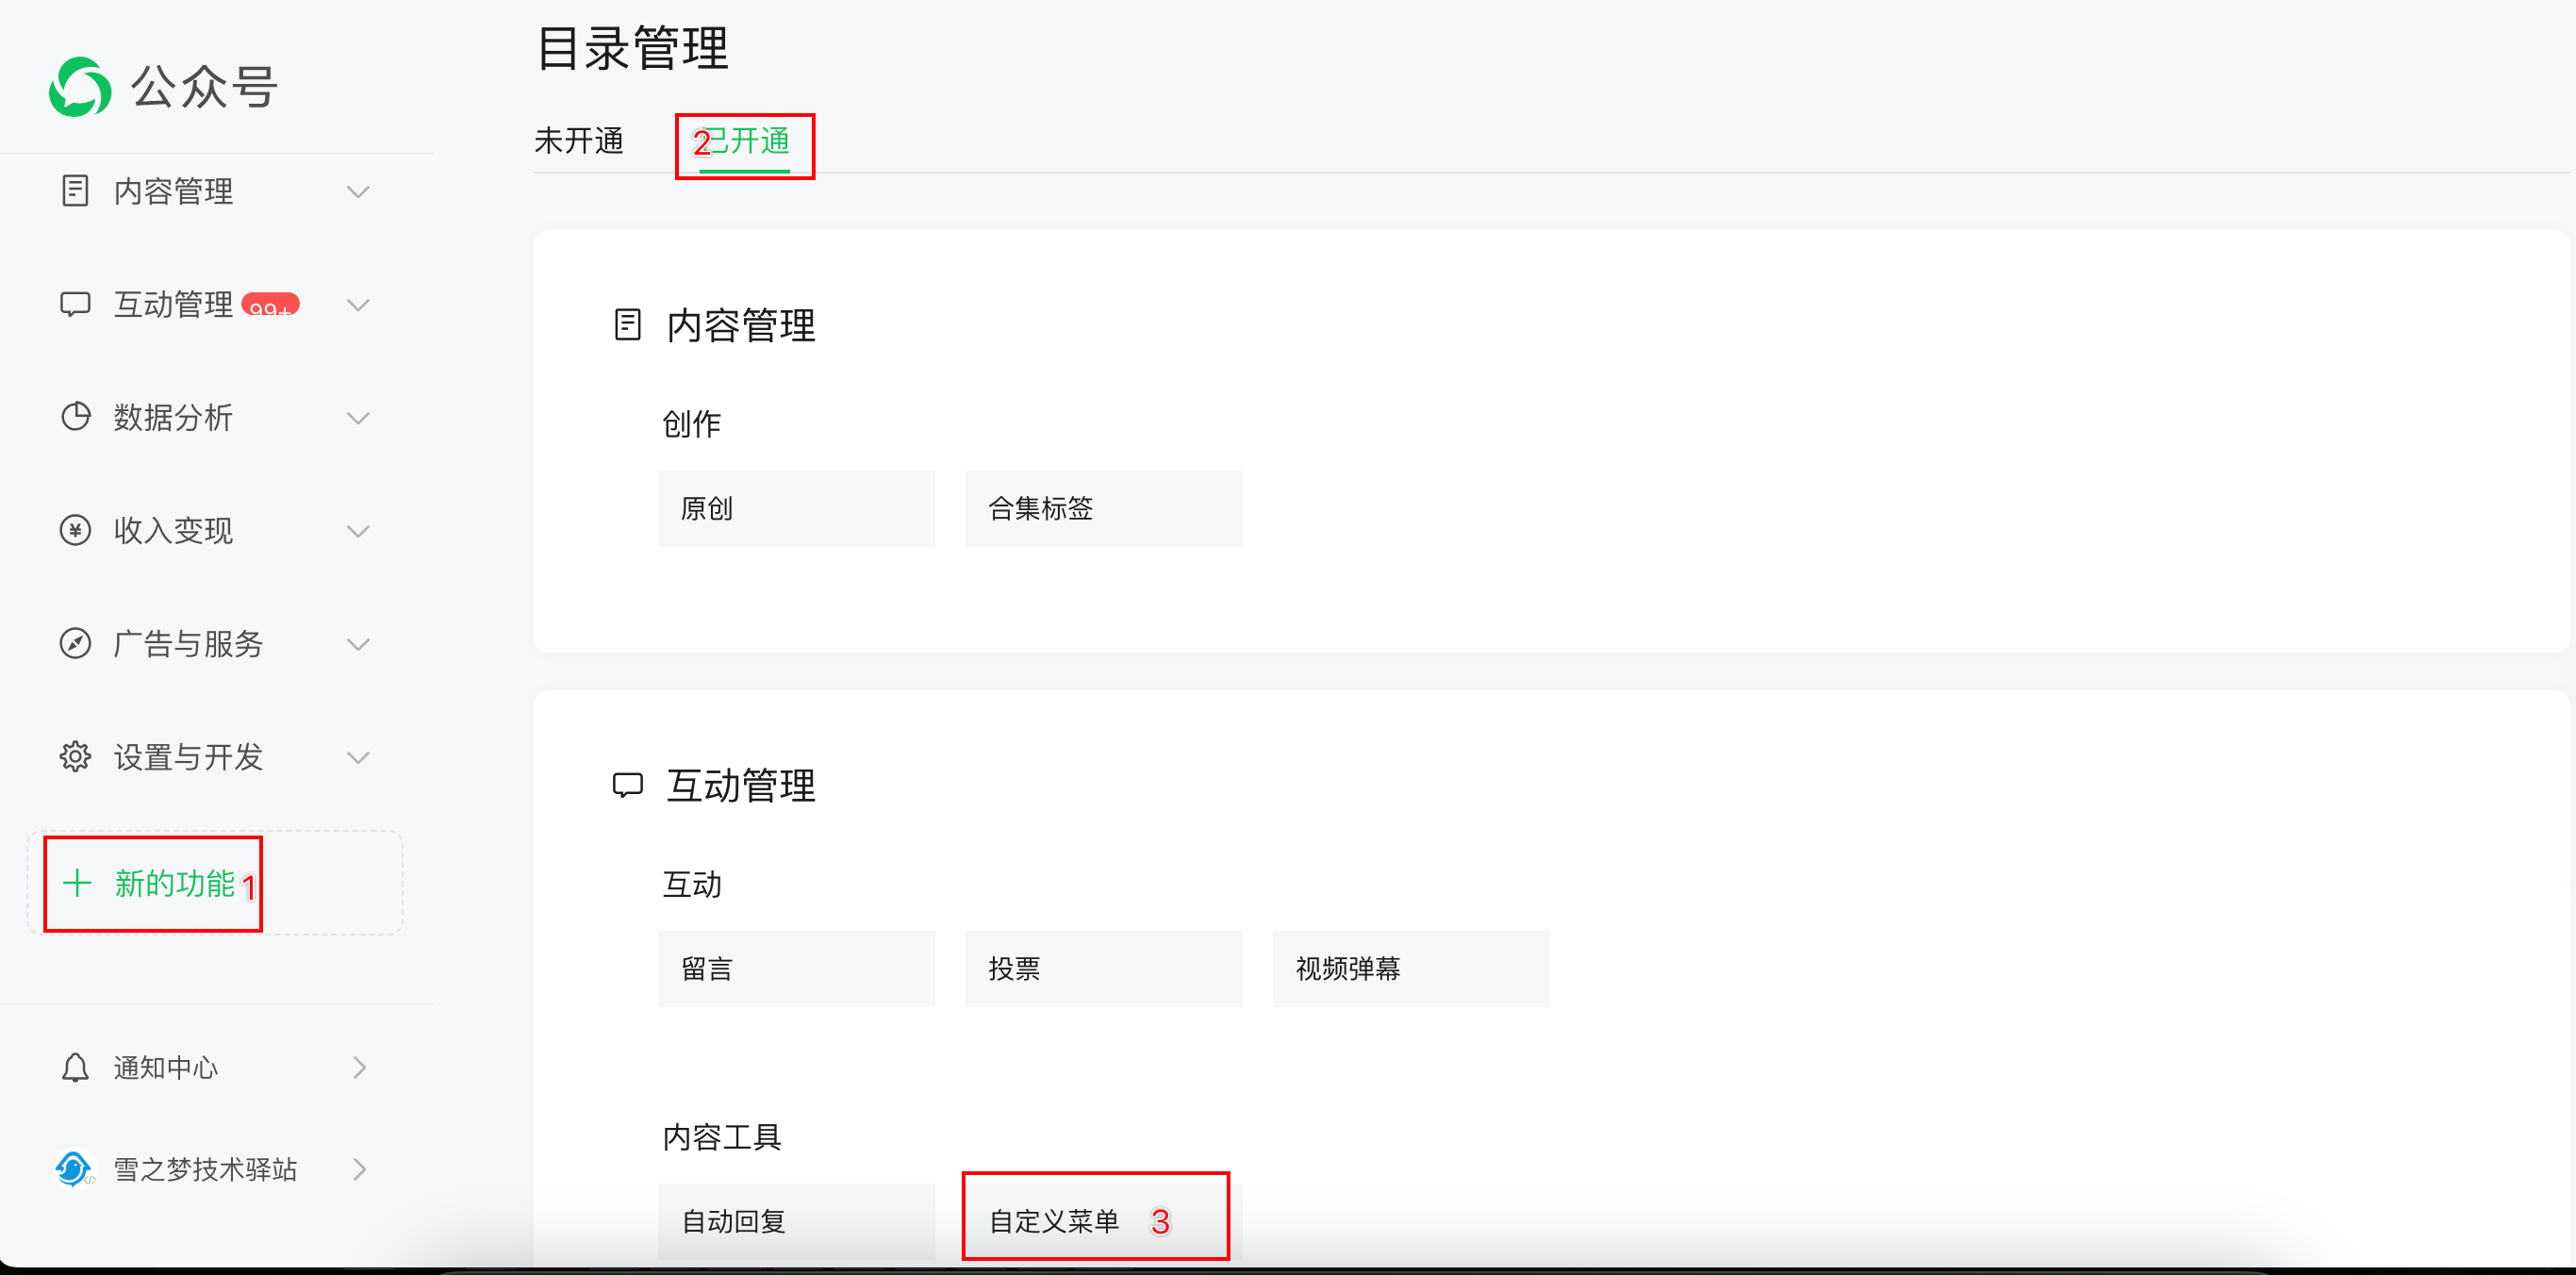Click the 99+ badge on 互动管理

[270, 304]
